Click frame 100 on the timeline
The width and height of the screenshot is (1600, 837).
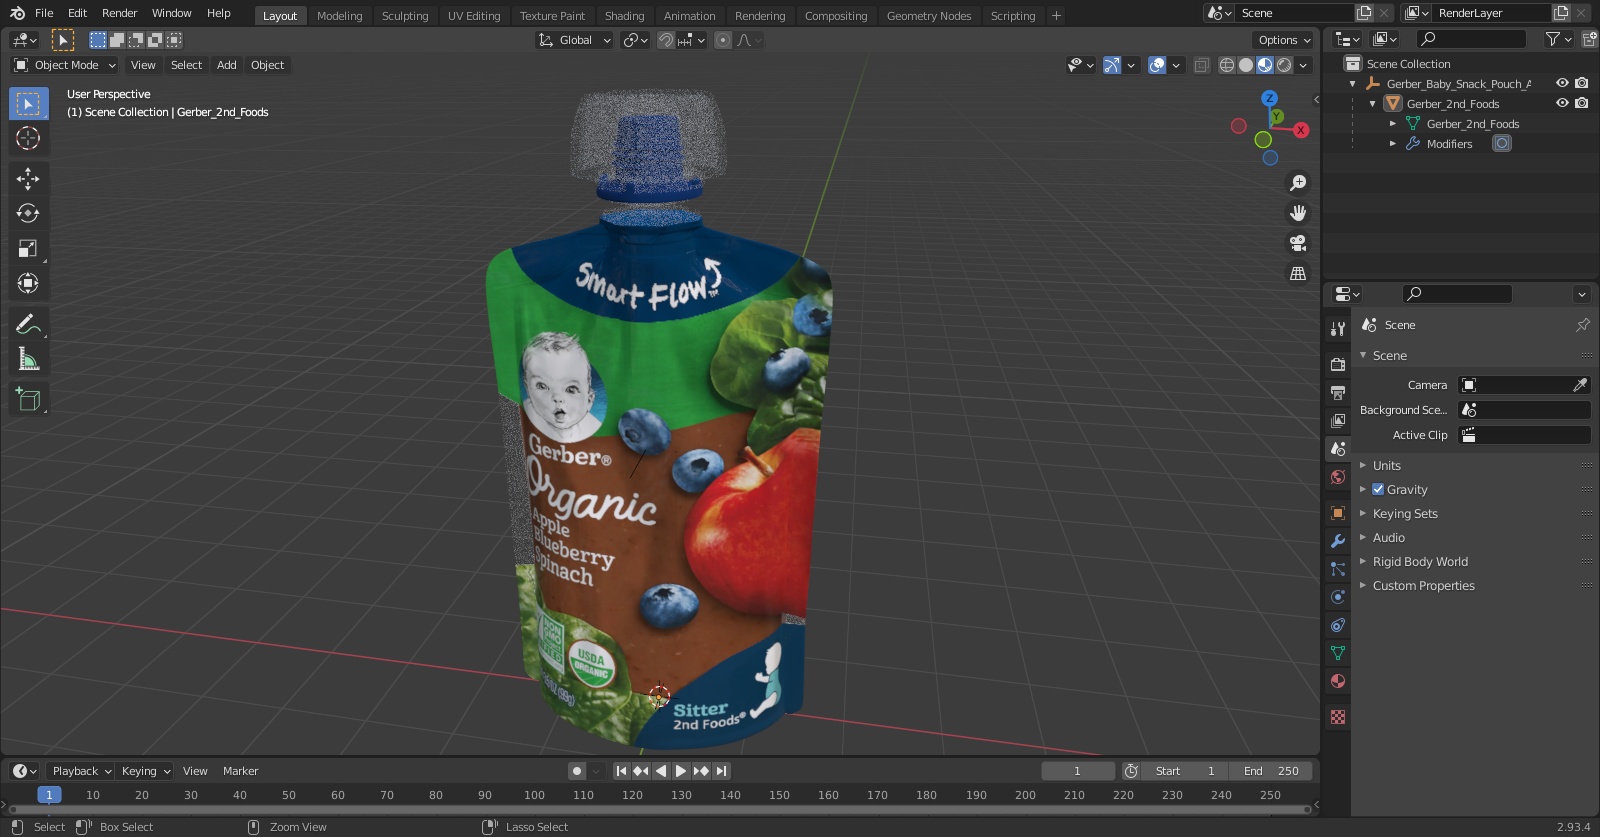tap(534, 795)
